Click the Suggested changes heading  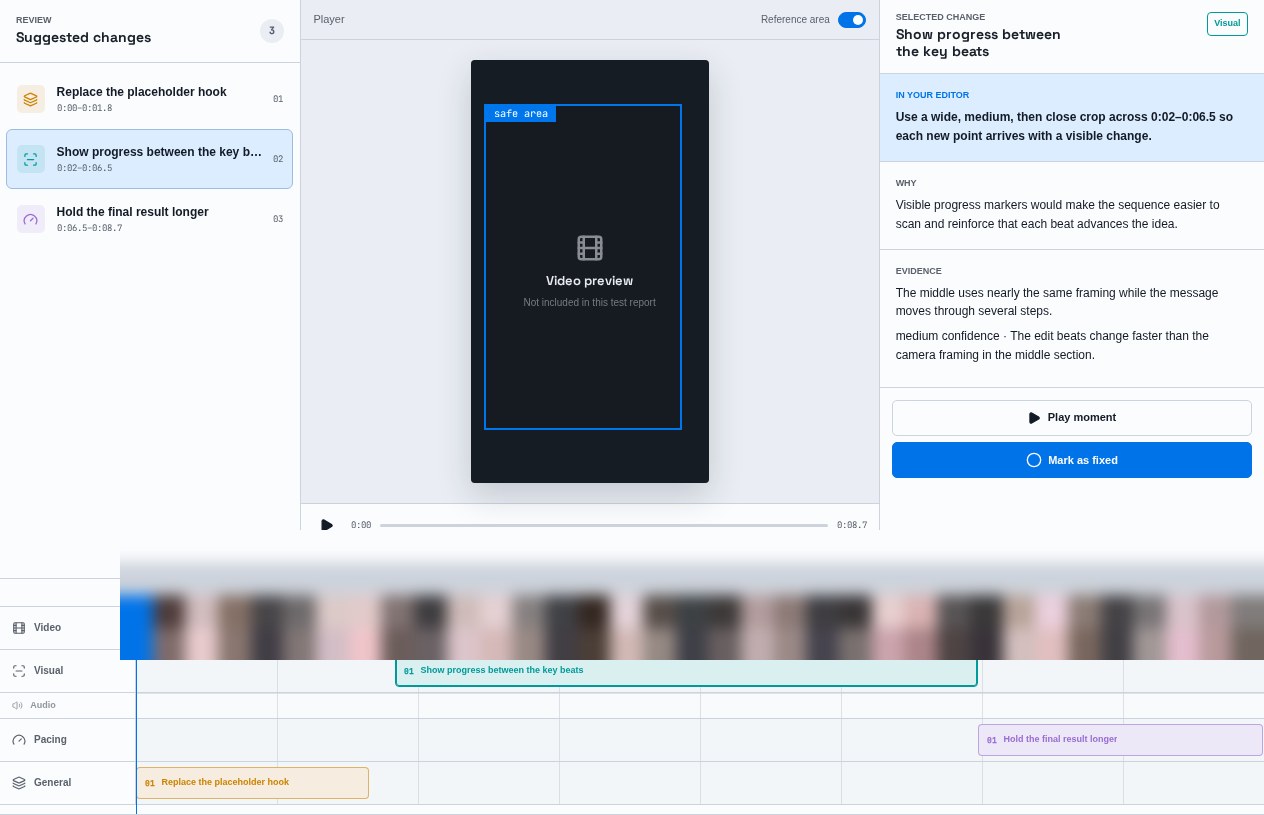[x=84, y=38]
